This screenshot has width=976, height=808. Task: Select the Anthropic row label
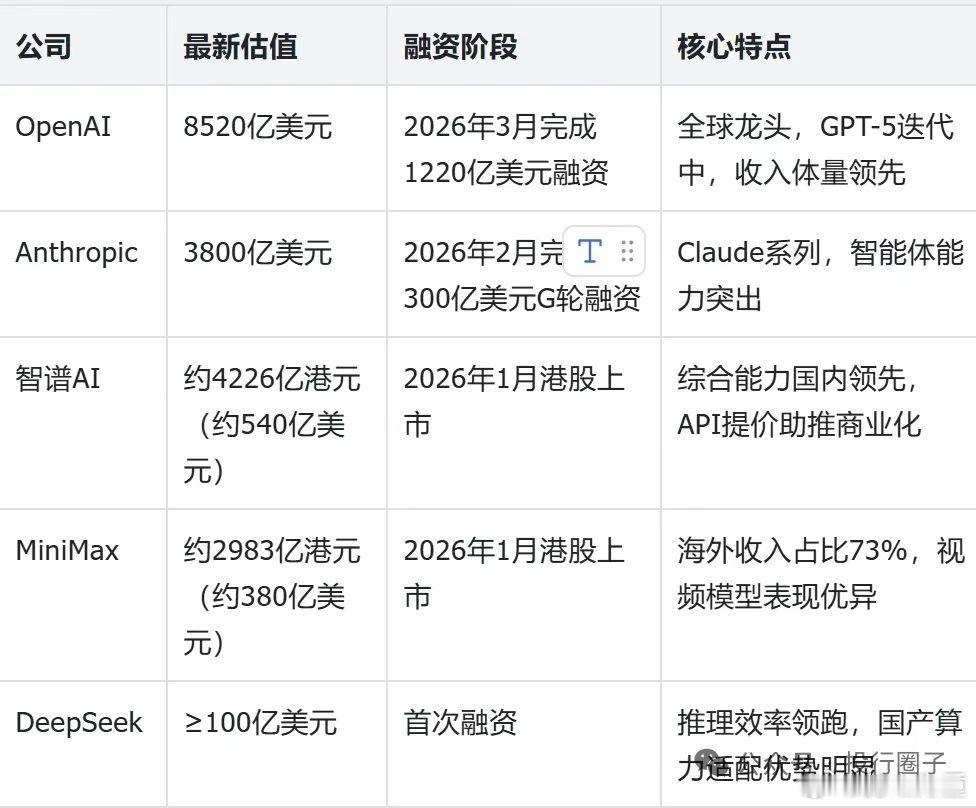pyautogui.click(x=78, y=252)
